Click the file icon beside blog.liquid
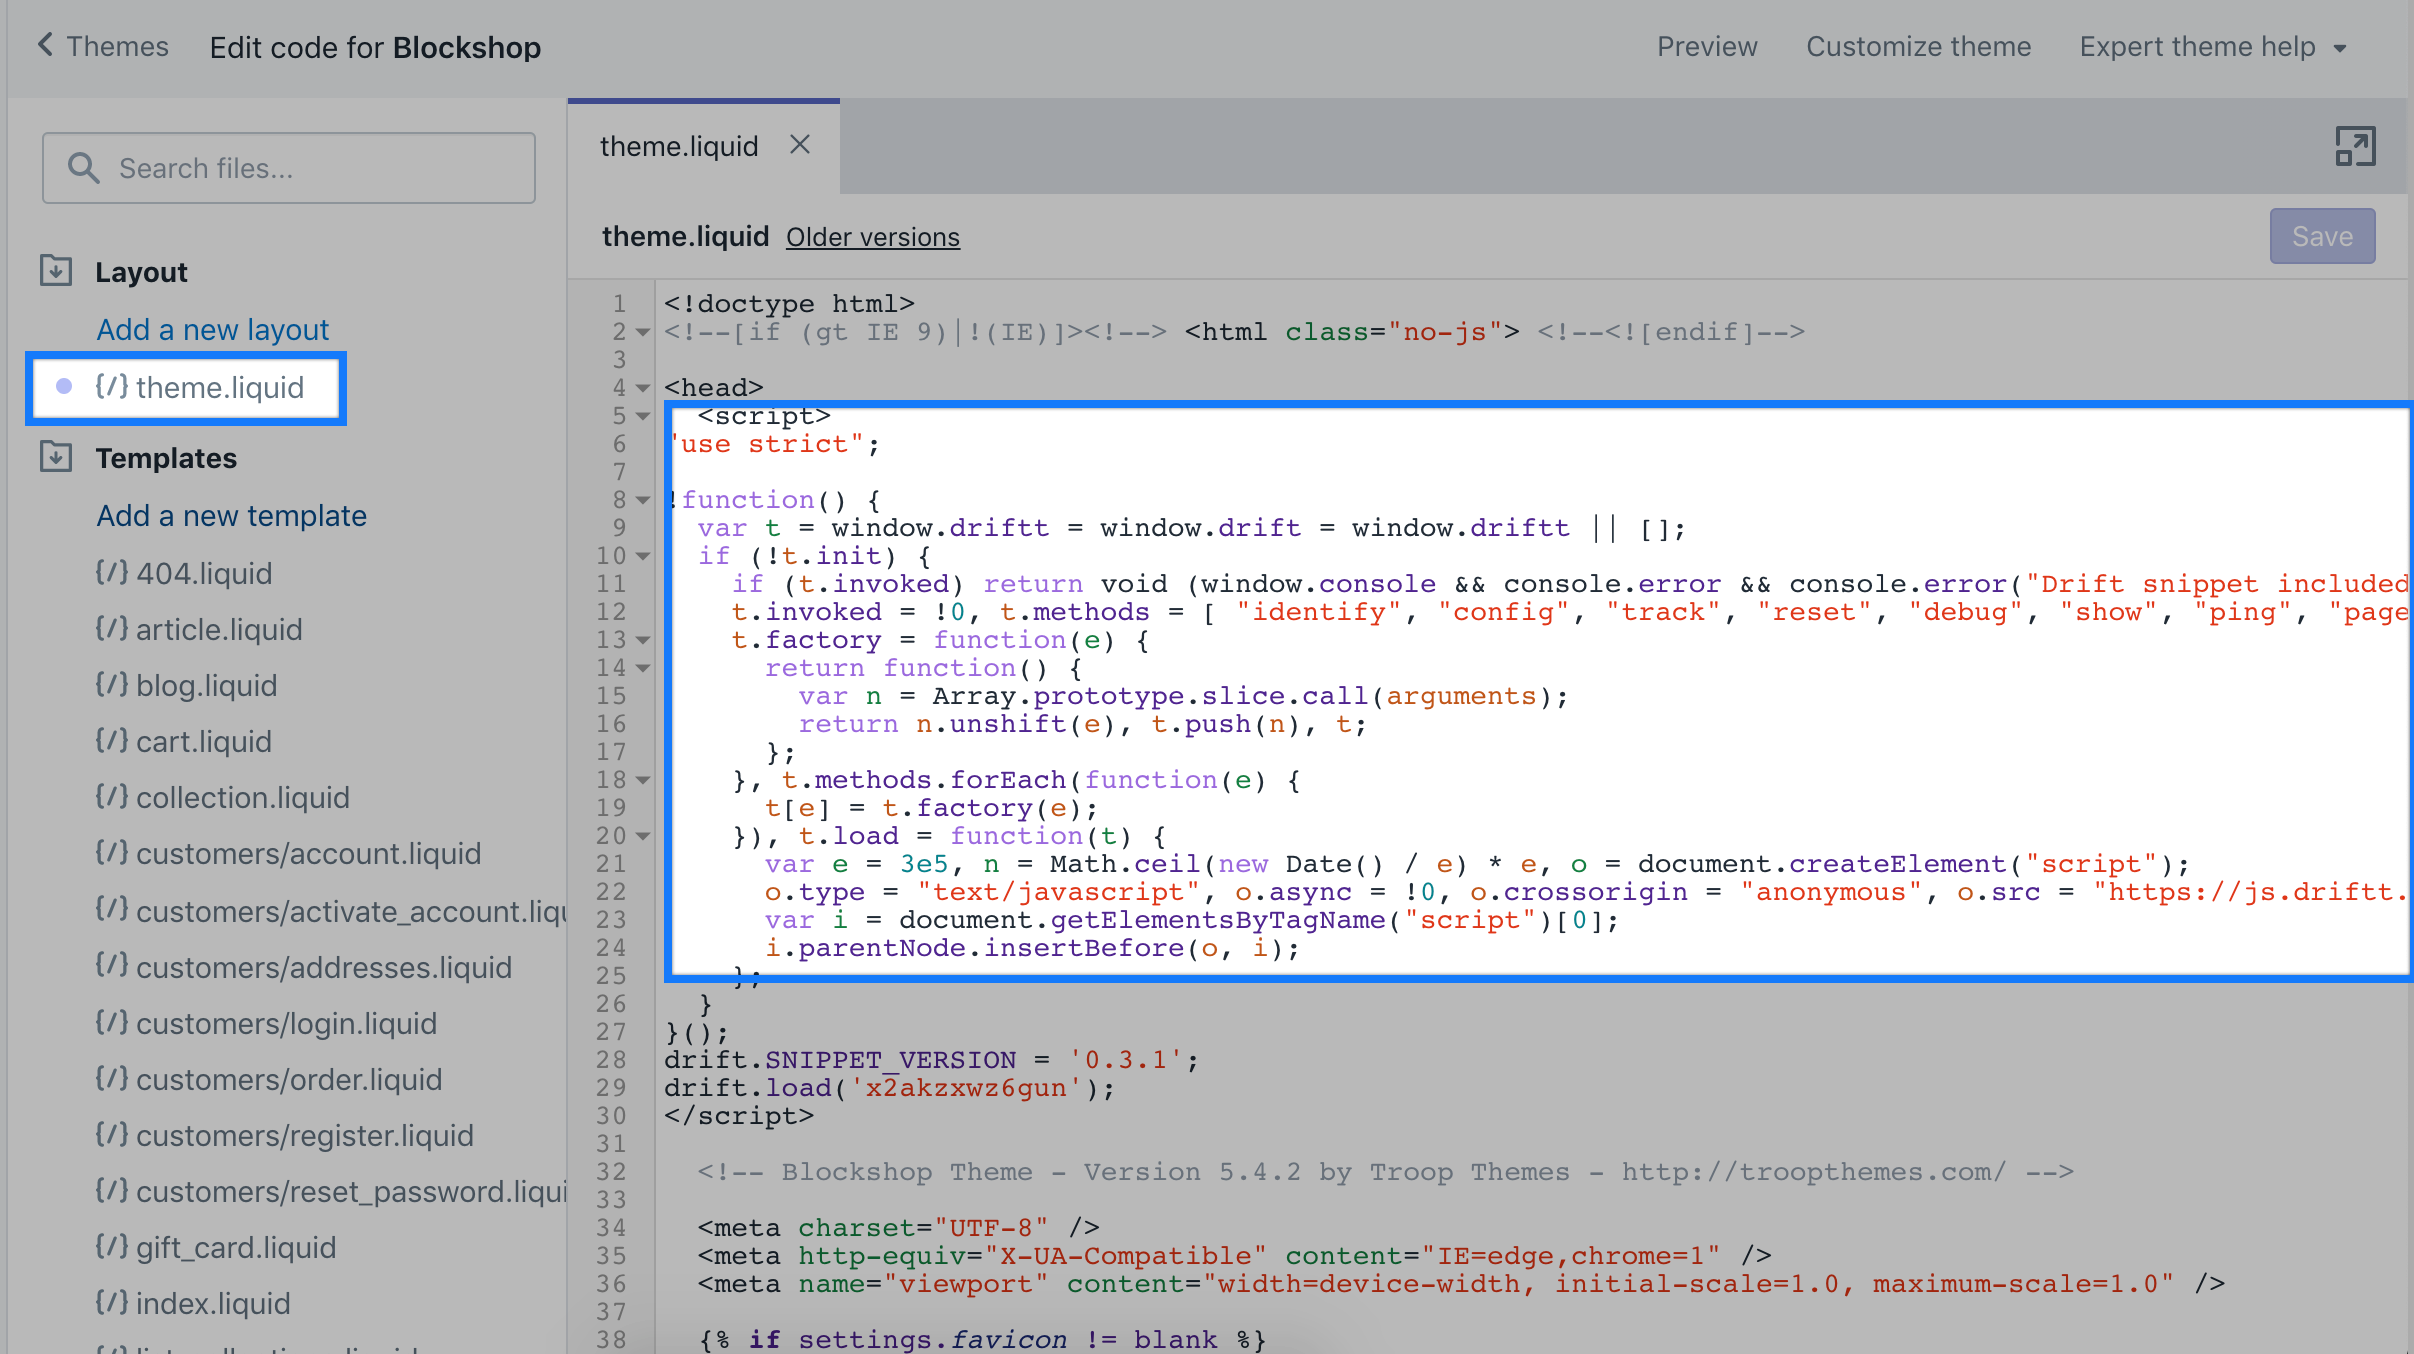2414x1354 pixels. (112, 684)
